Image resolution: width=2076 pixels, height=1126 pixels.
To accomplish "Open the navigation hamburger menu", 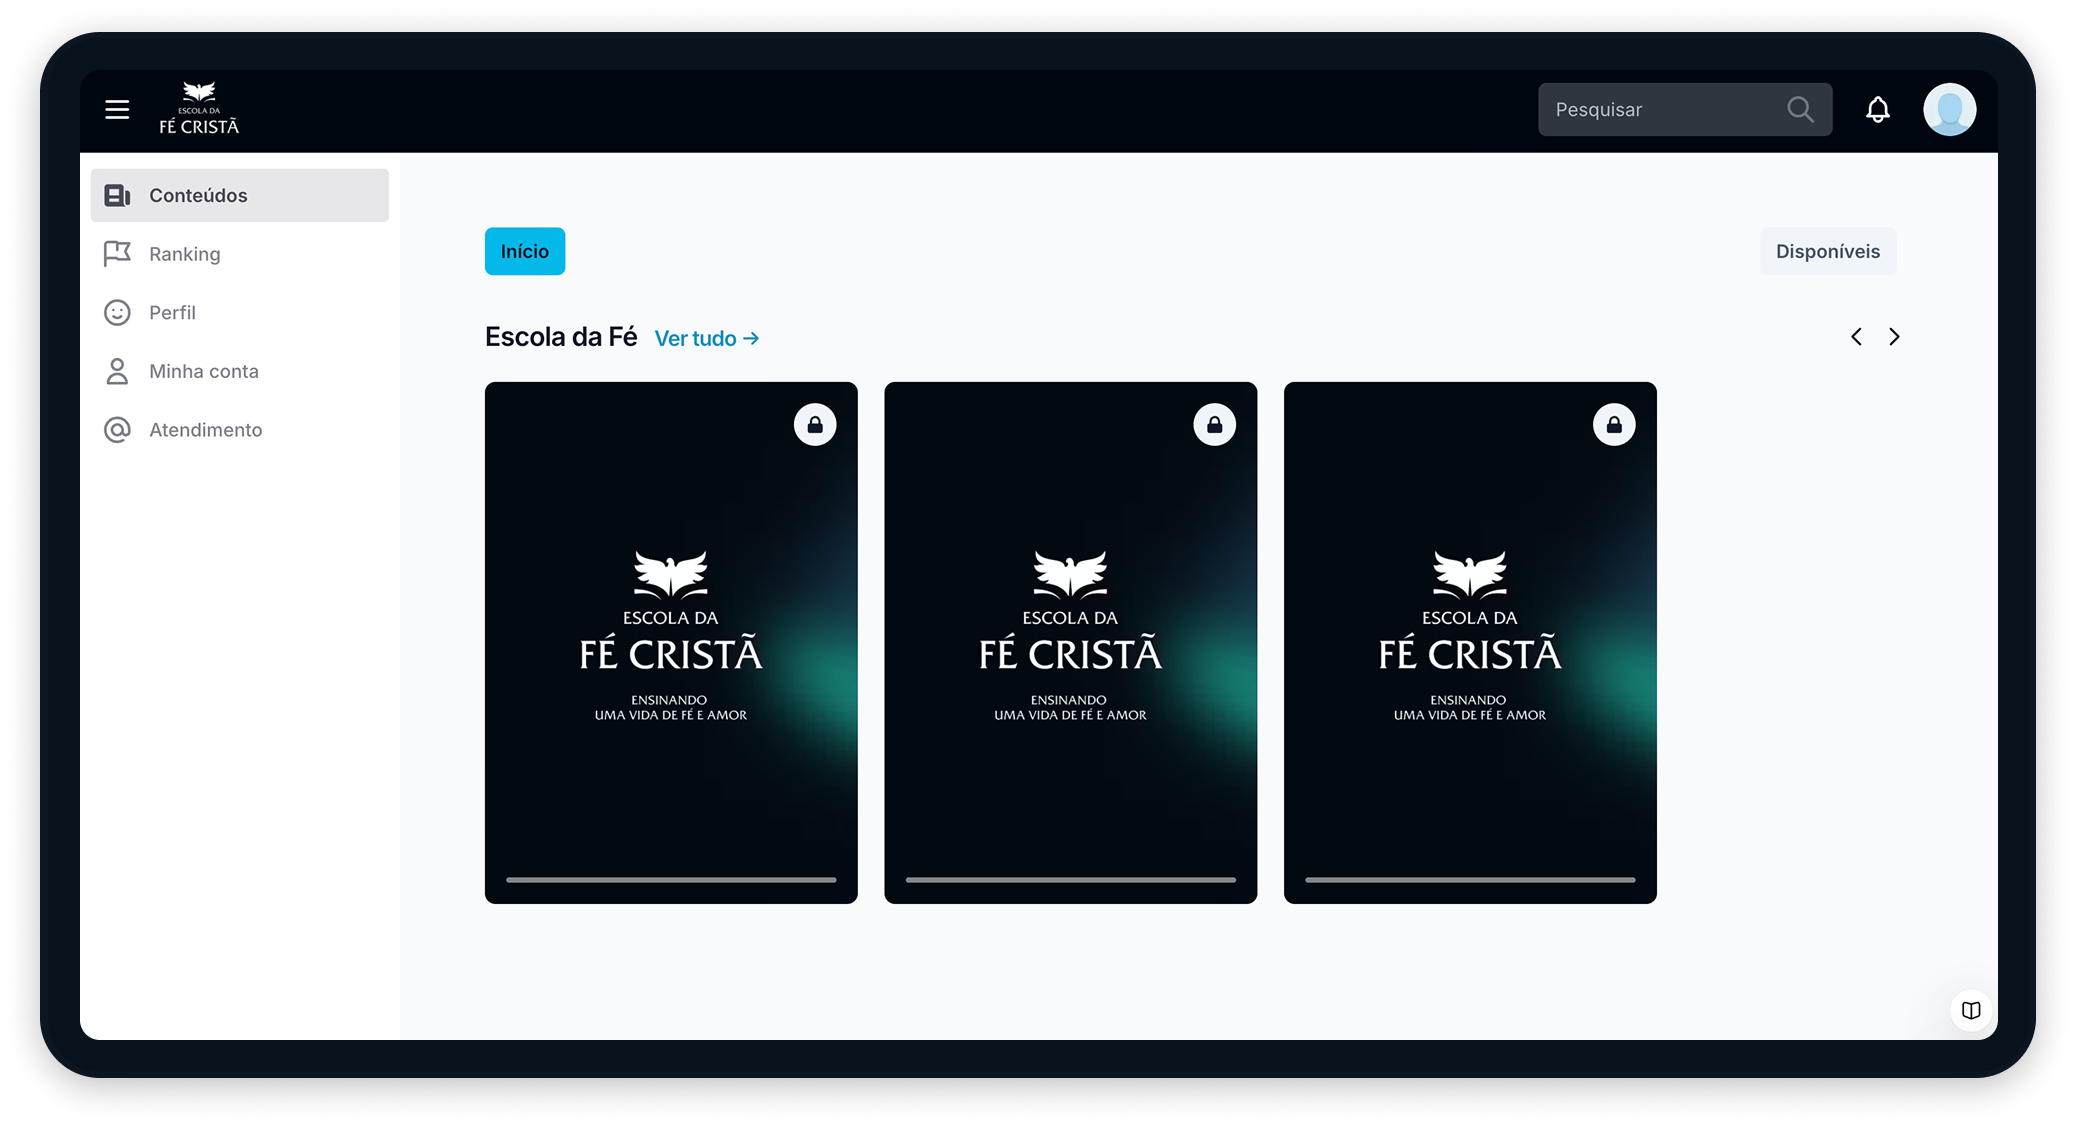I will point(115,109).
